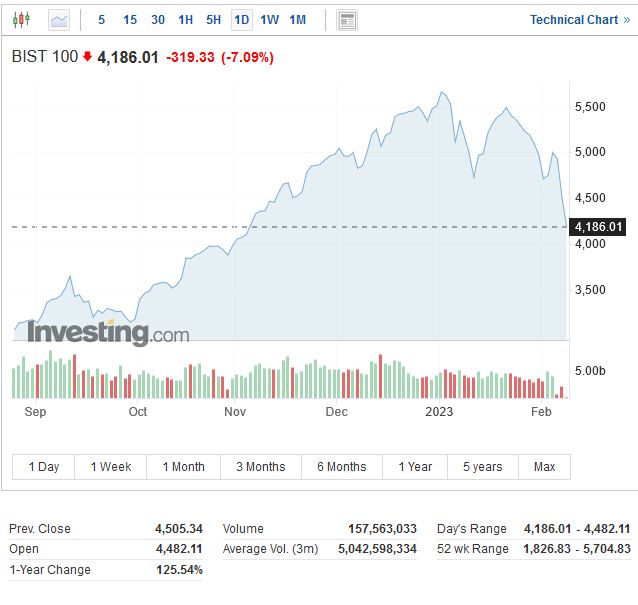Switch to 1M interval

[298, 19]
